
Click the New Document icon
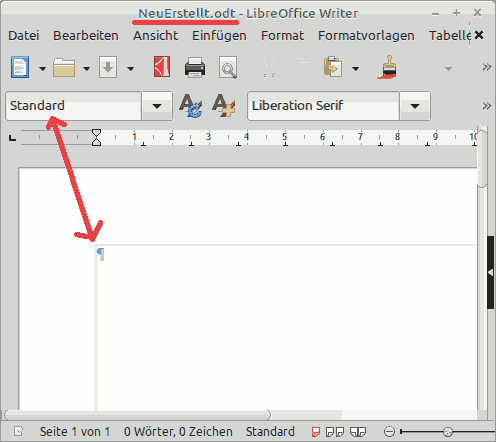(20, 67)
